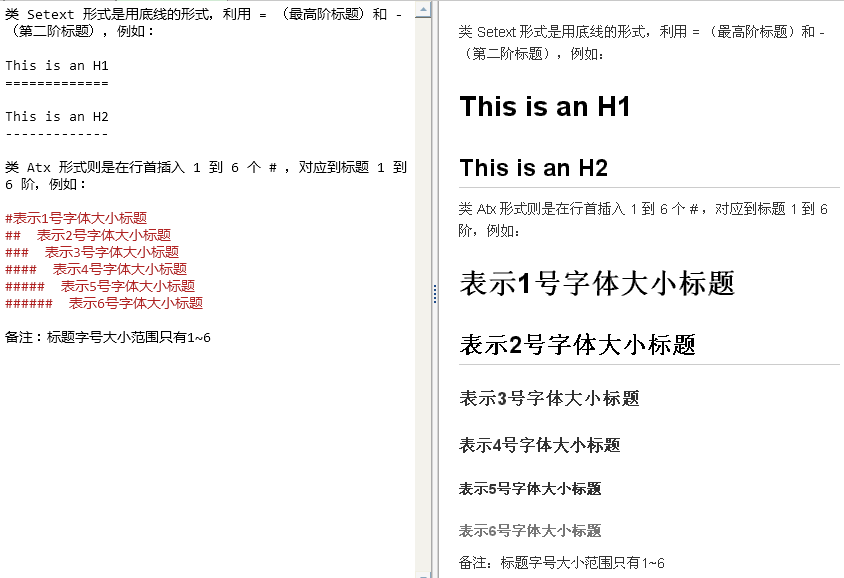Click the rendered "This is an H2" preview heading

(533, 167)
